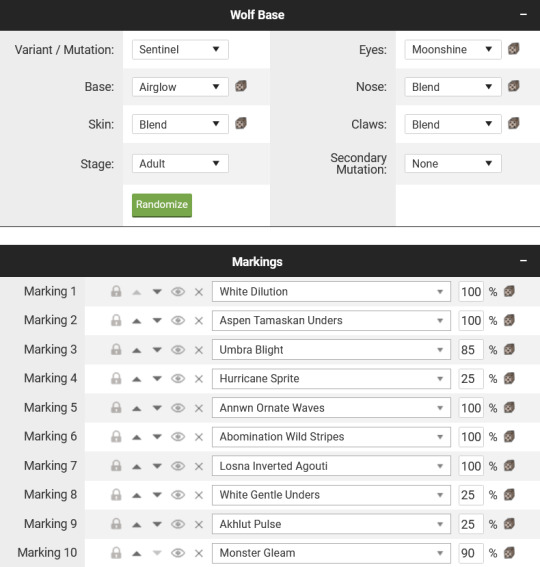Toggle the padlock on Marking 9
Viewport: 540px width, 567px height.
116,524
